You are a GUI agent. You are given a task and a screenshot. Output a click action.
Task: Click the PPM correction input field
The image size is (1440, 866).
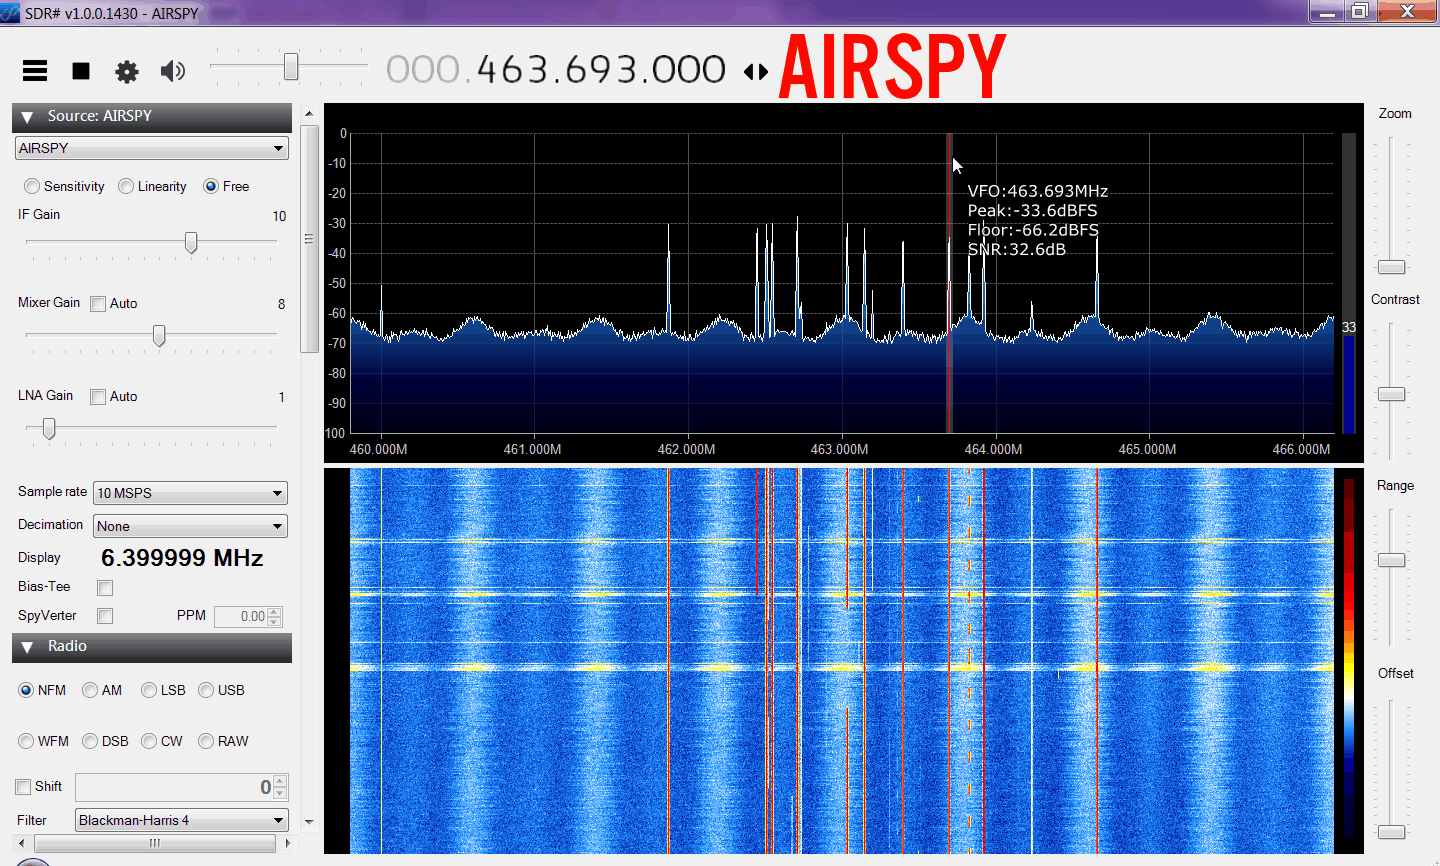click(x=241, y=616)
